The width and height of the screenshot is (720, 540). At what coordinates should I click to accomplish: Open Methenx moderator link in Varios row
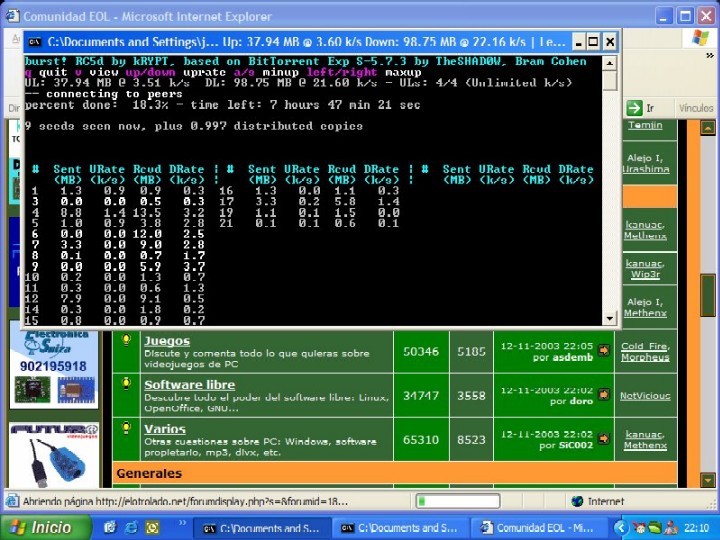coord(645,445)
